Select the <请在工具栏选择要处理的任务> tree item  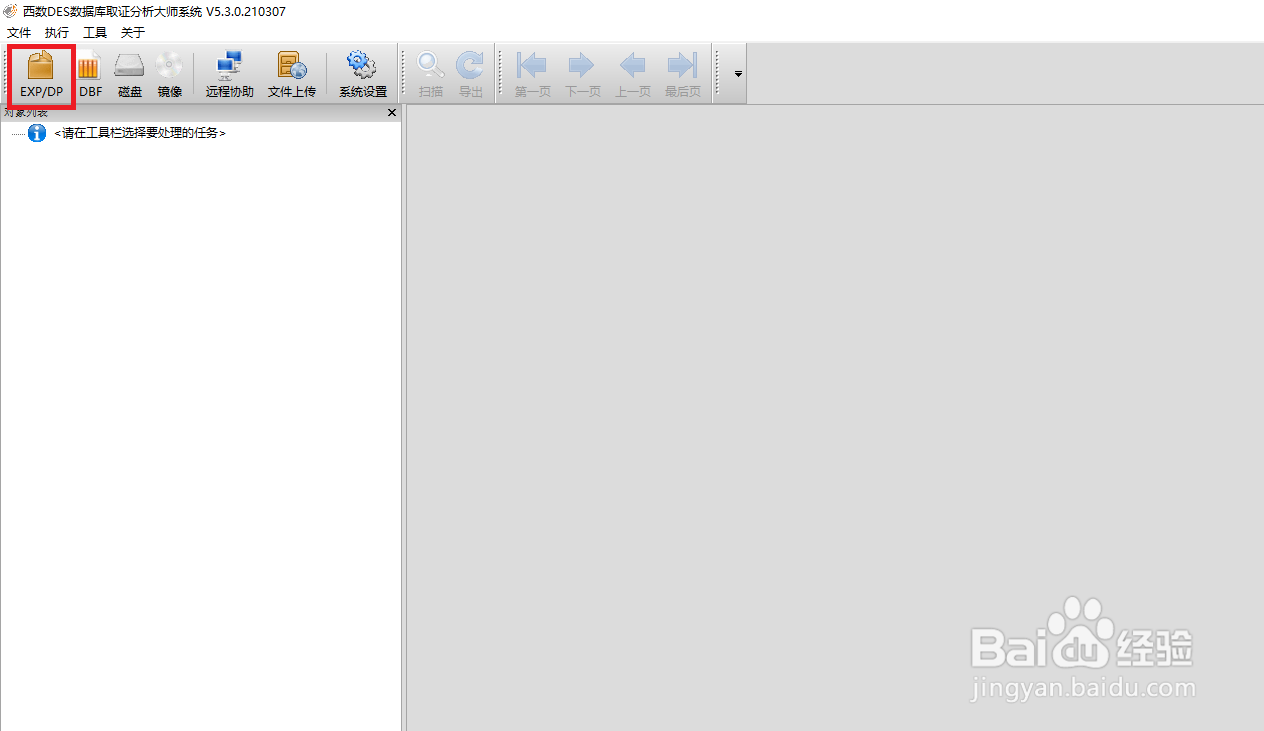pos(140,133)
